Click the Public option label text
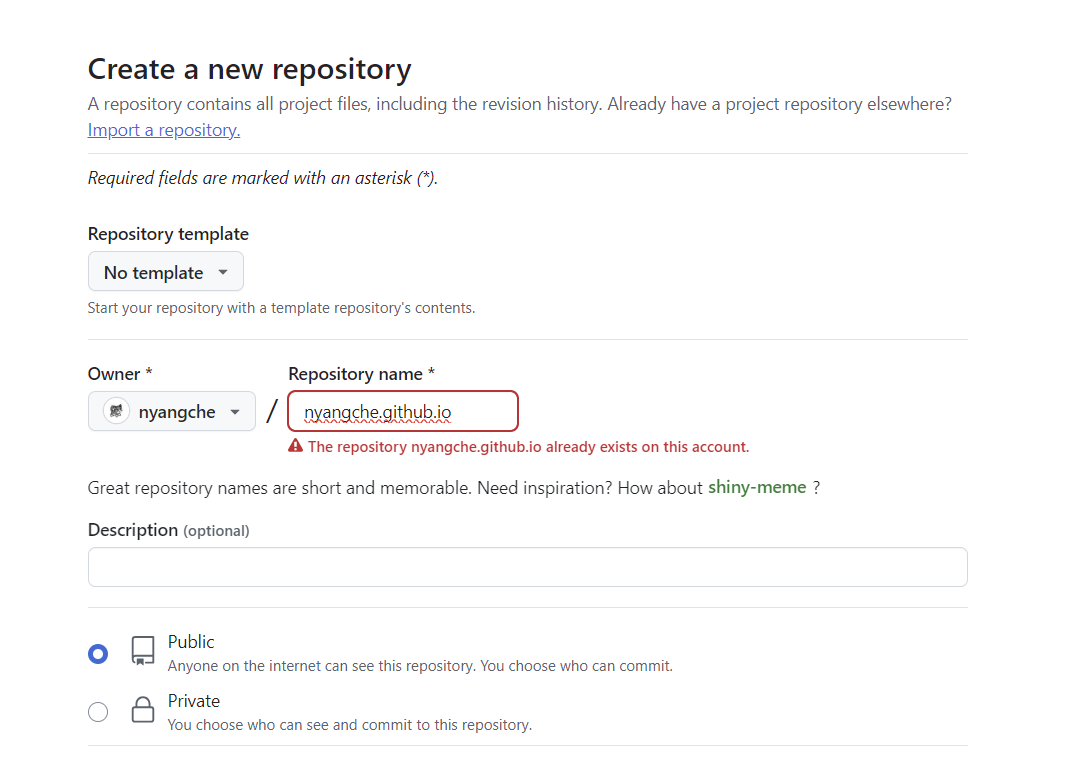1082x765 pixels. coord(191,641)
